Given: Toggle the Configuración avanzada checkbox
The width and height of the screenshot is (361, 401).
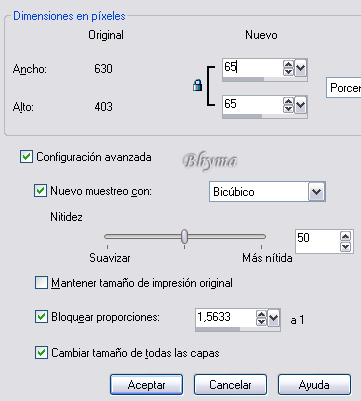Looking at the screenshot, I should pos(26,157).
